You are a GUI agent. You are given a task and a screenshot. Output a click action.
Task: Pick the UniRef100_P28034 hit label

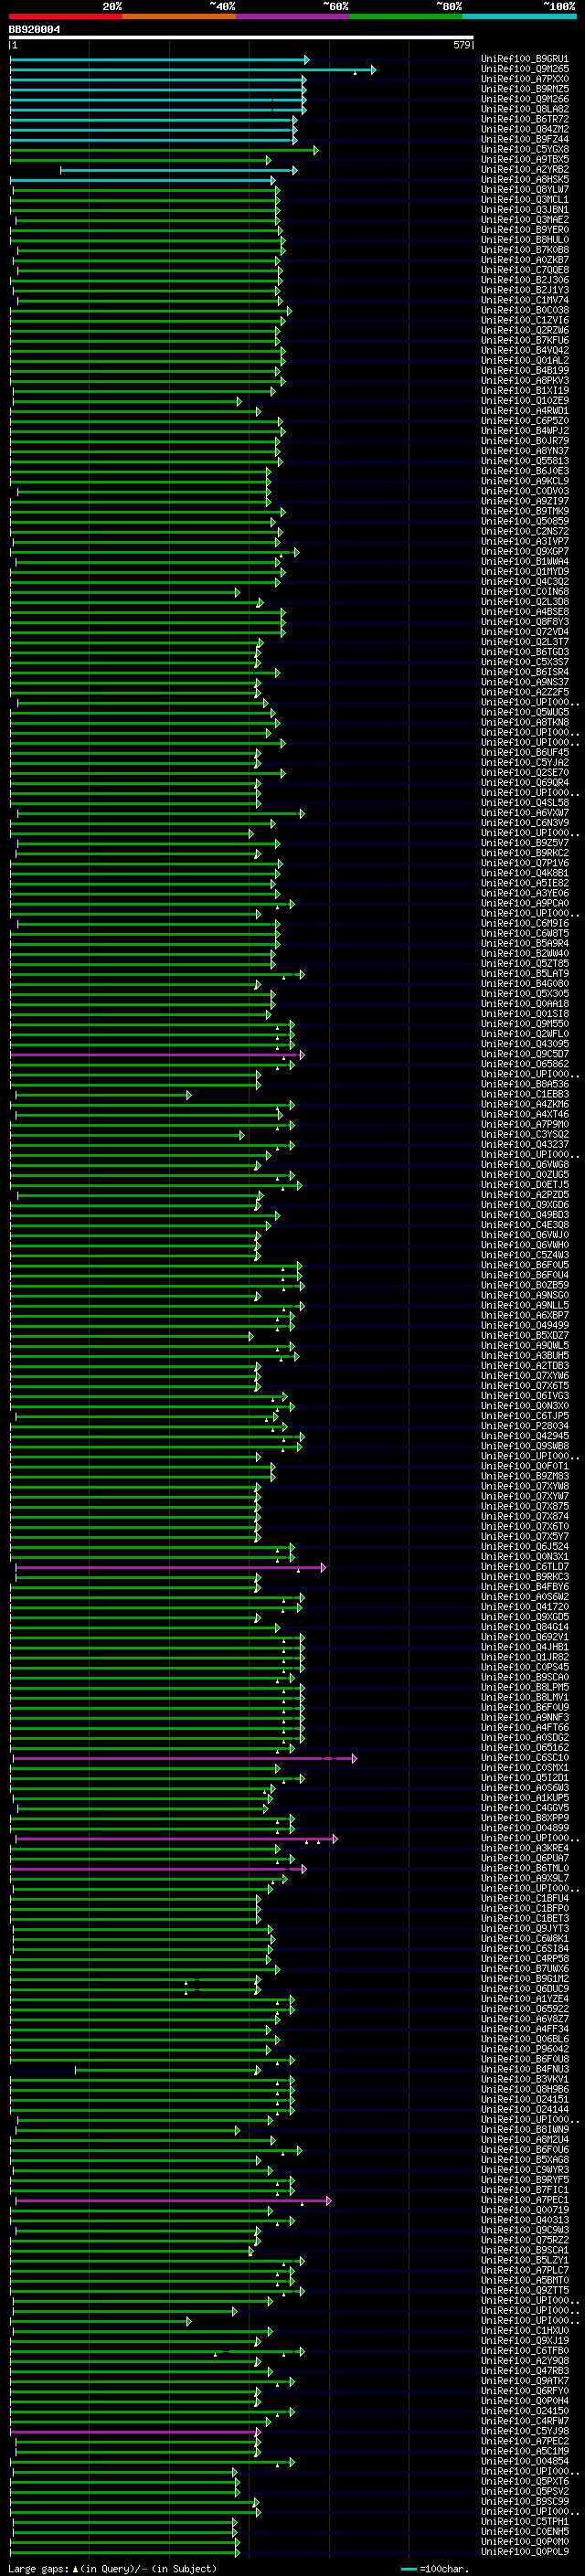[x=524, y=1426]
